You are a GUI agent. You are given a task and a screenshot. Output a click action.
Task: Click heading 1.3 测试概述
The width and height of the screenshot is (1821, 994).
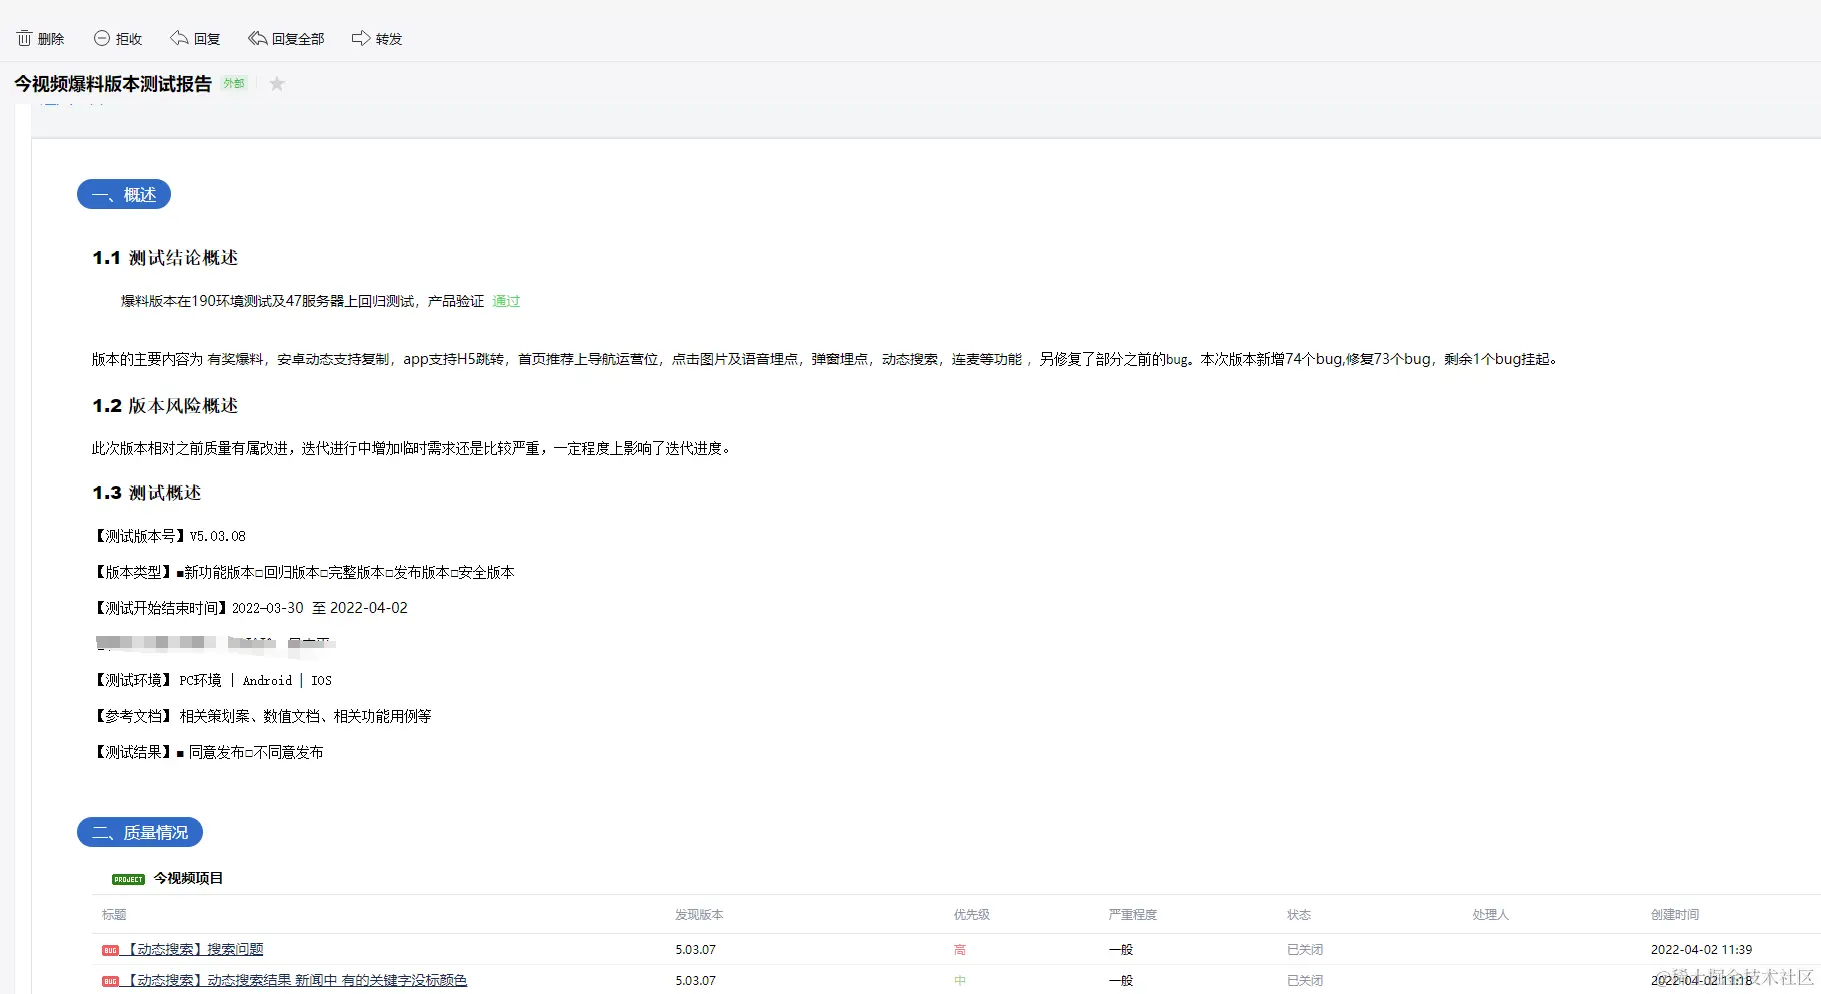[x=147, y=493]
